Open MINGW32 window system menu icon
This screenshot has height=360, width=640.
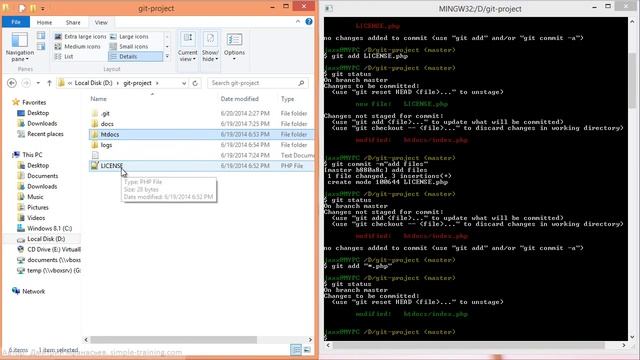pos(329,8)
